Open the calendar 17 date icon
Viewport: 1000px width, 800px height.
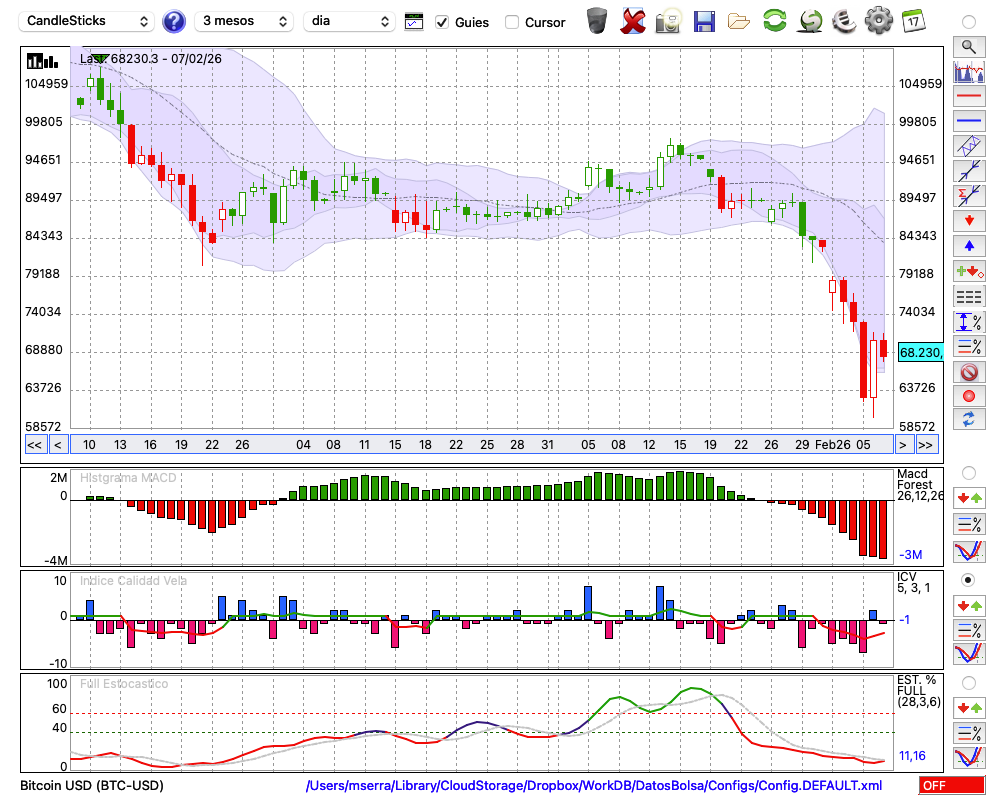(914, 21)
